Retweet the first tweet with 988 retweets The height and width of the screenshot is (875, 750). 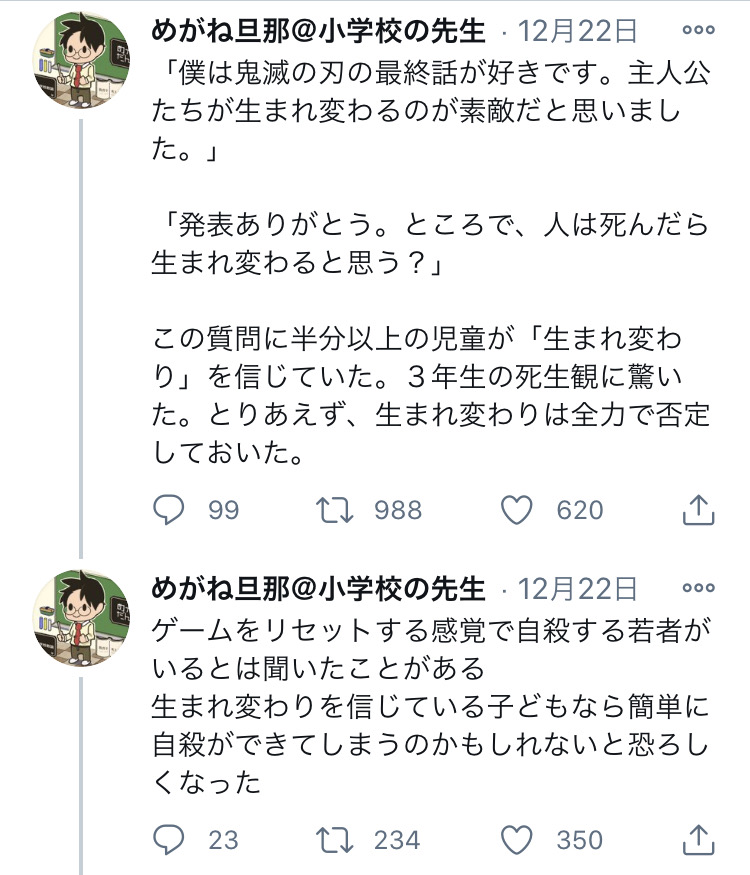click(336, 510)
